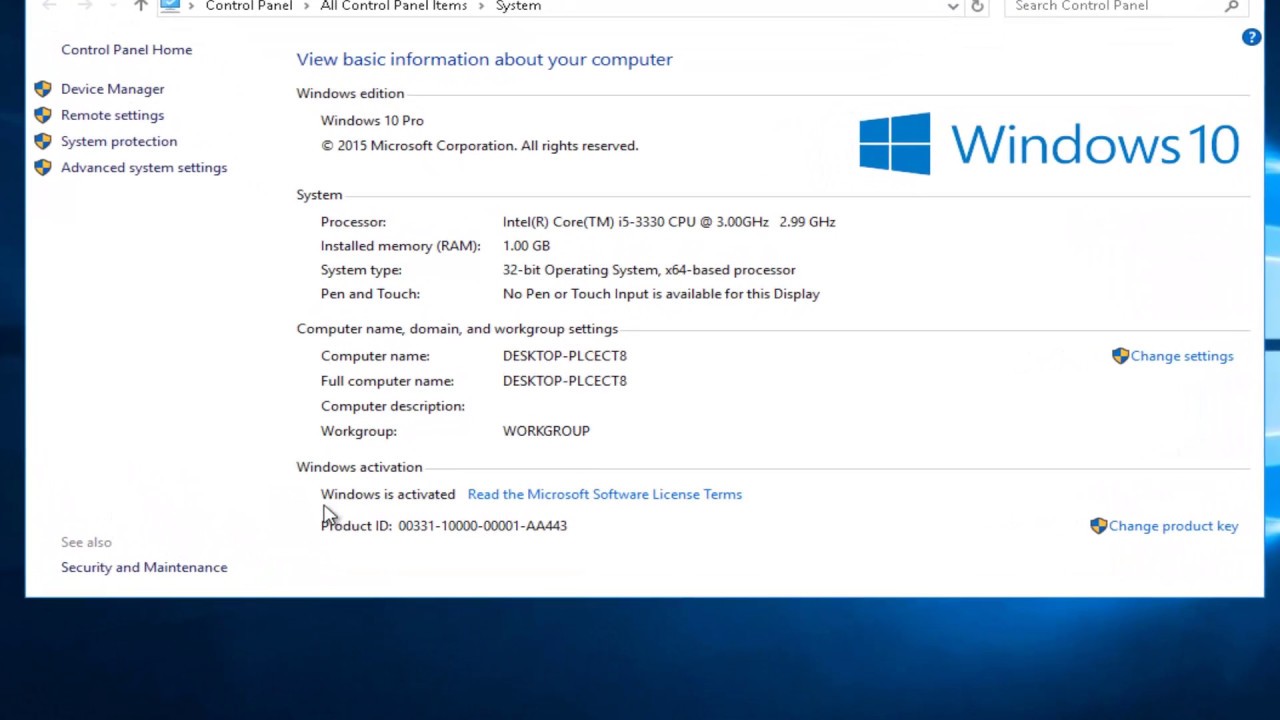Click installed memory value 1.00 GB
1280x720 pixels.
pos(526,245)
